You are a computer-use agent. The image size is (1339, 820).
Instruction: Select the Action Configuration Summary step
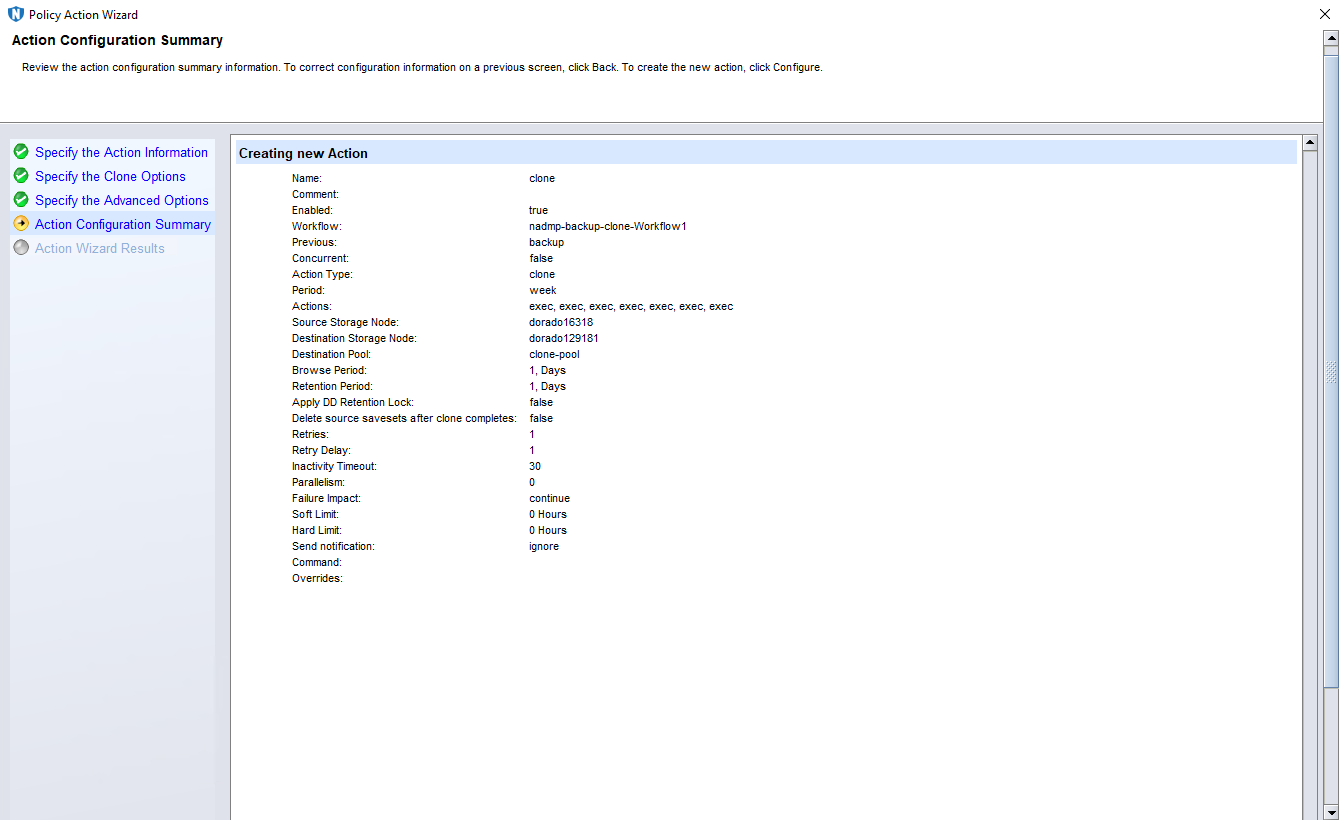(123, 224)
